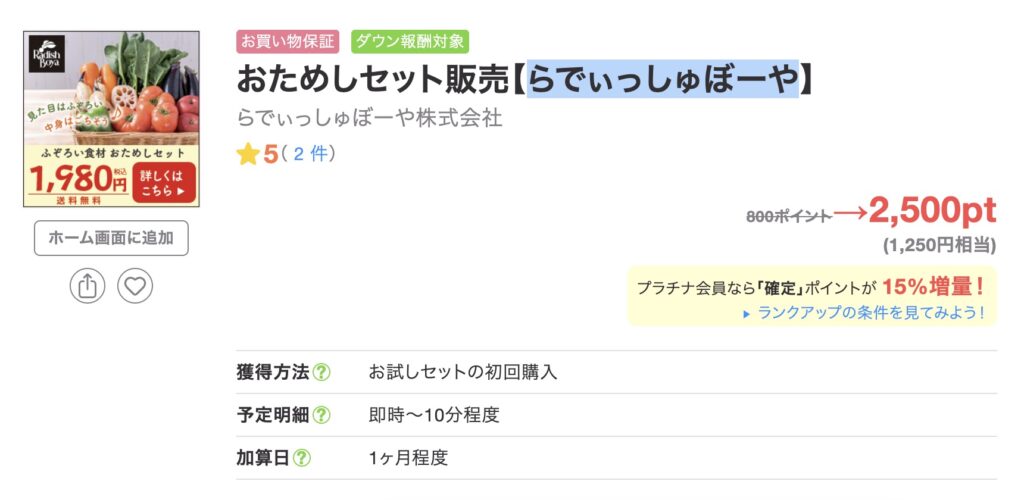Click the yellow star rating icon
1024x500 pixels.
click(x=248, y=154)
